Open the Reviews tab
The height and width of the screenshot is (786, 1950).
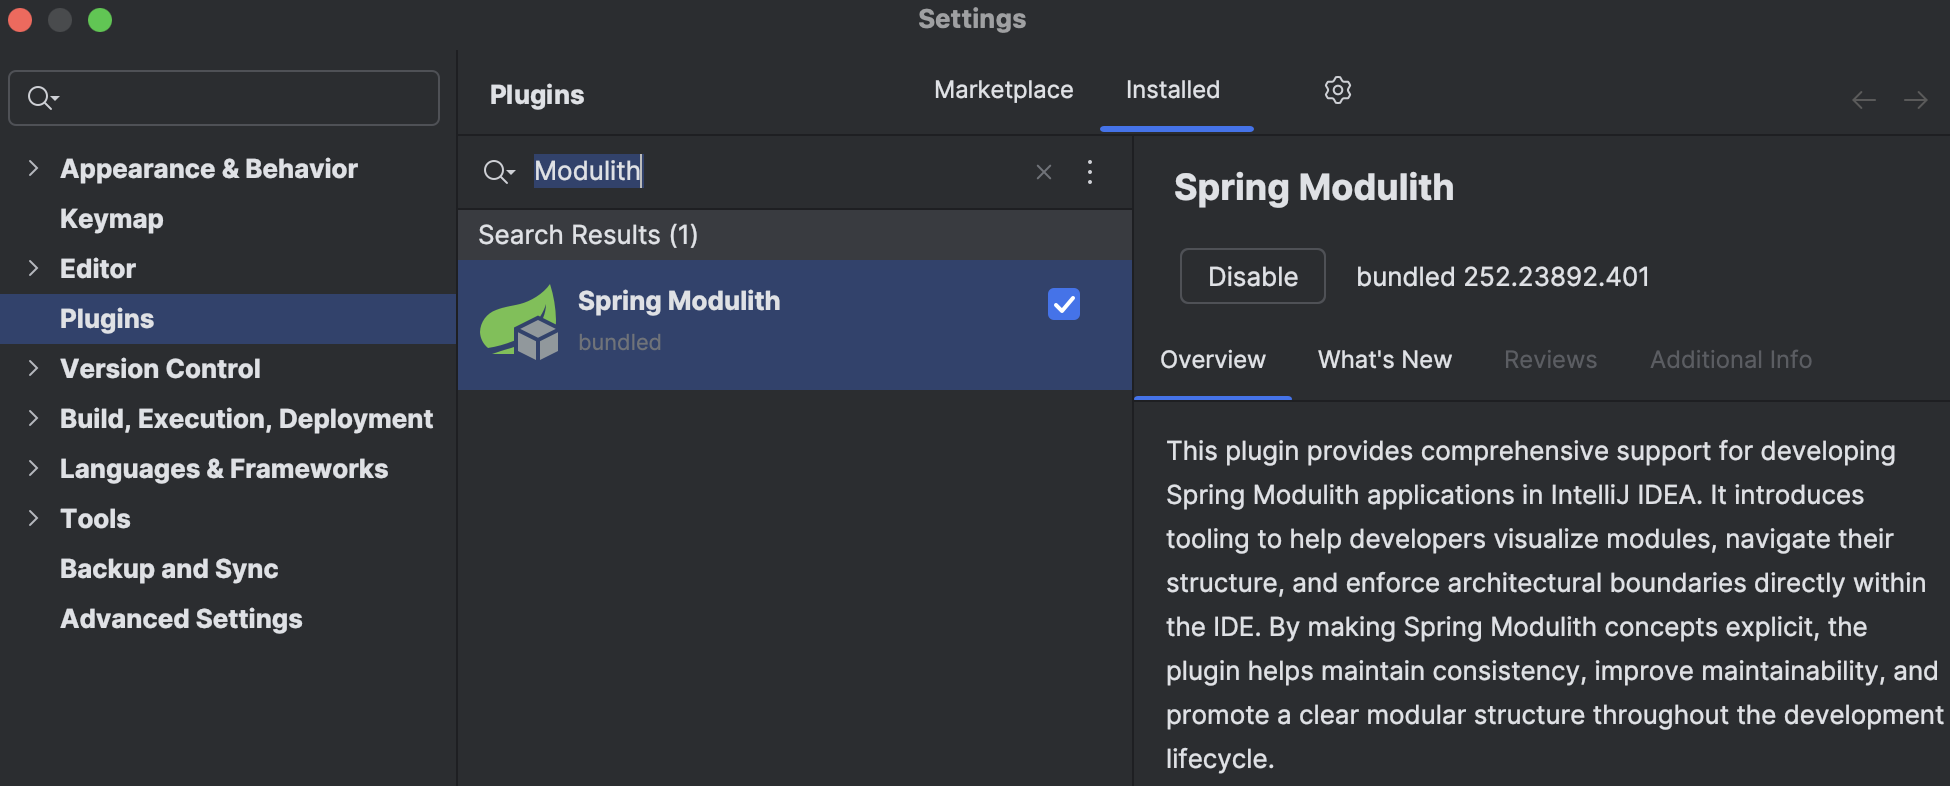[x=1551, y=360]
